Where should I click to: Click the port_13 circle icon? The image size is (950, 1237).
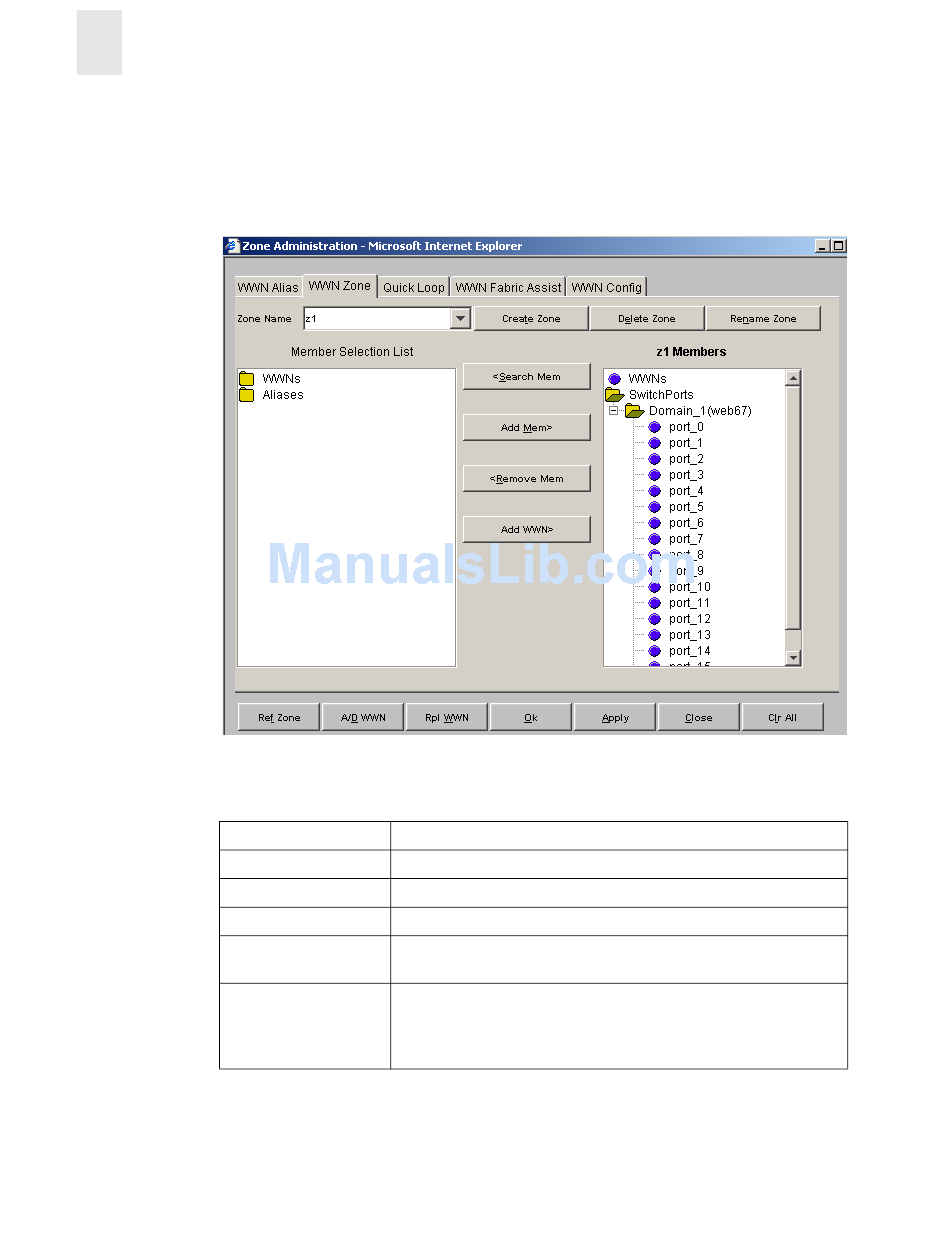655,635
